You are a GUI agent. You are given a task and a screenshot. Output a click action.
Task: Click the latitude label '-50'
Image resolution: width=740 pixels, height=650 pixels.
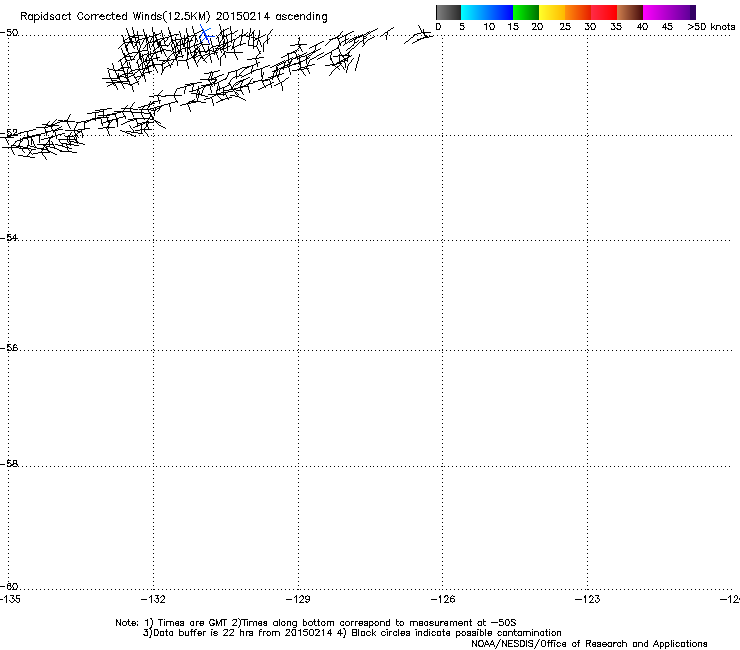(x=9, y=33)
